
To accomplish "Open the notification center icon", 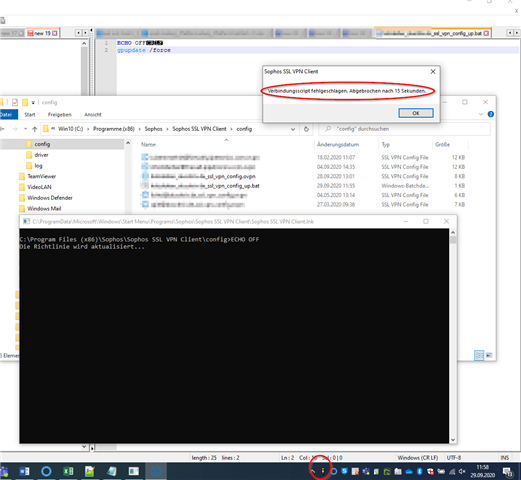I will pos(508,471).
